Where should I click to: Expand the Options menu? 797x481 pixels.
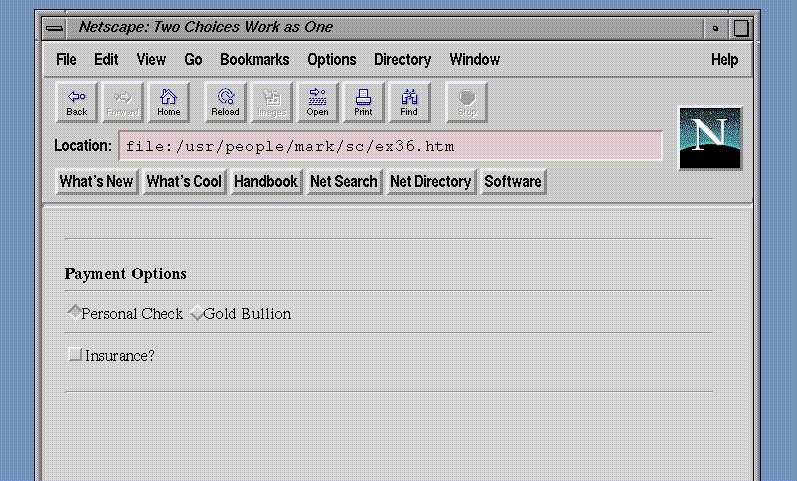[332, 60]
